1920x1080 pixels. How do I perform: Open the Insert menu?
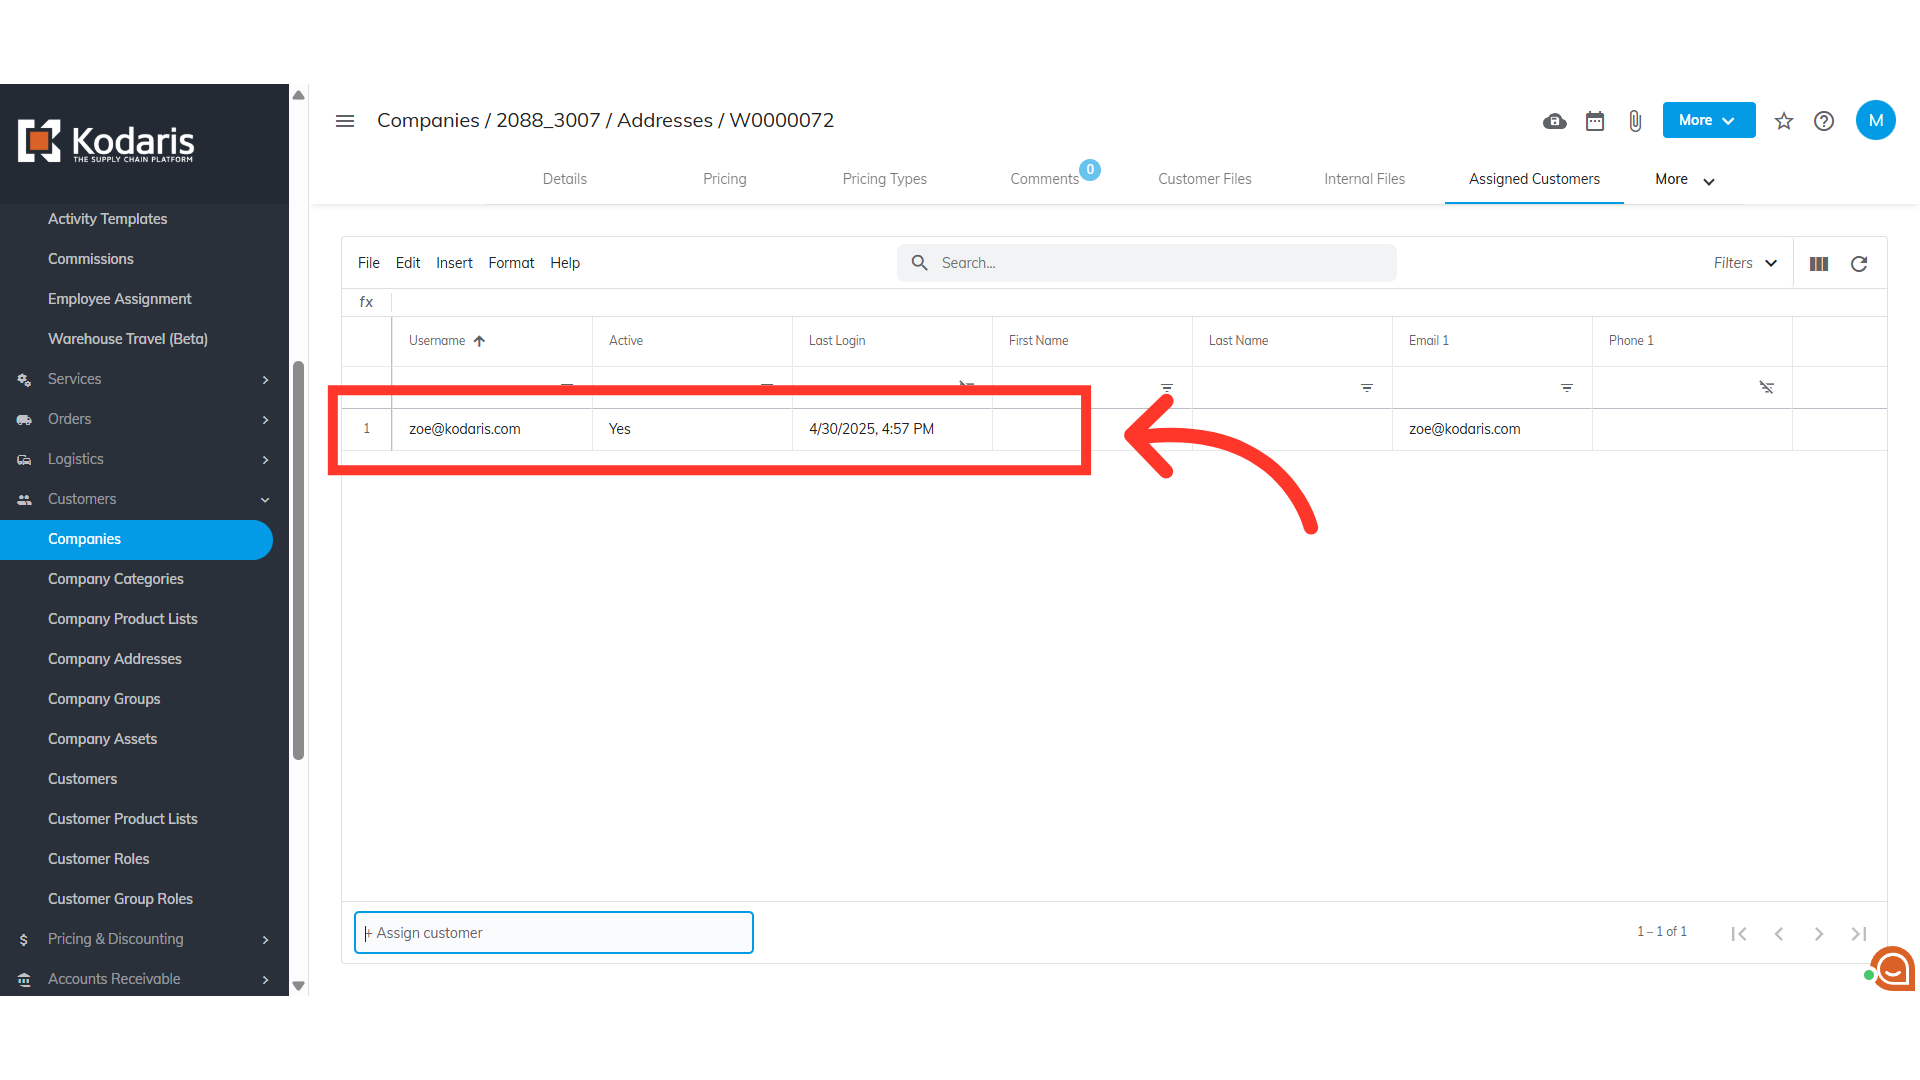pyautogui.click(x=454, y=263)
